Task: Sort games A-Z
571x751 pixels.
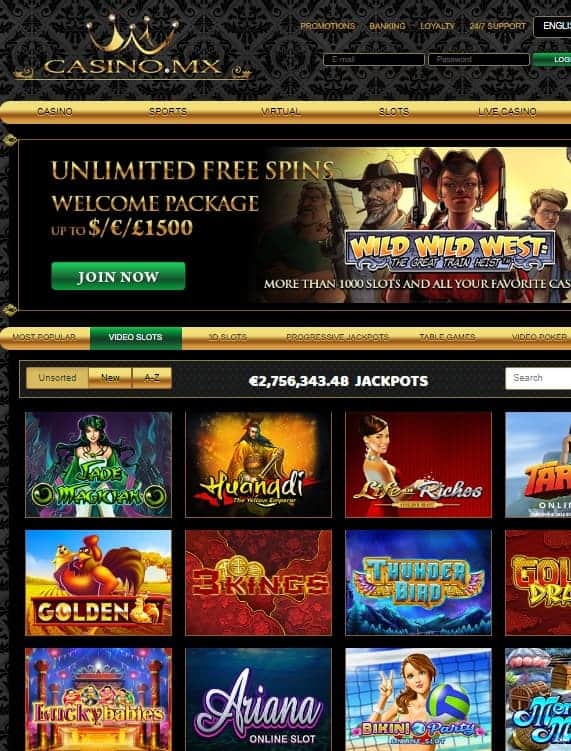Action: pos(152,378)
